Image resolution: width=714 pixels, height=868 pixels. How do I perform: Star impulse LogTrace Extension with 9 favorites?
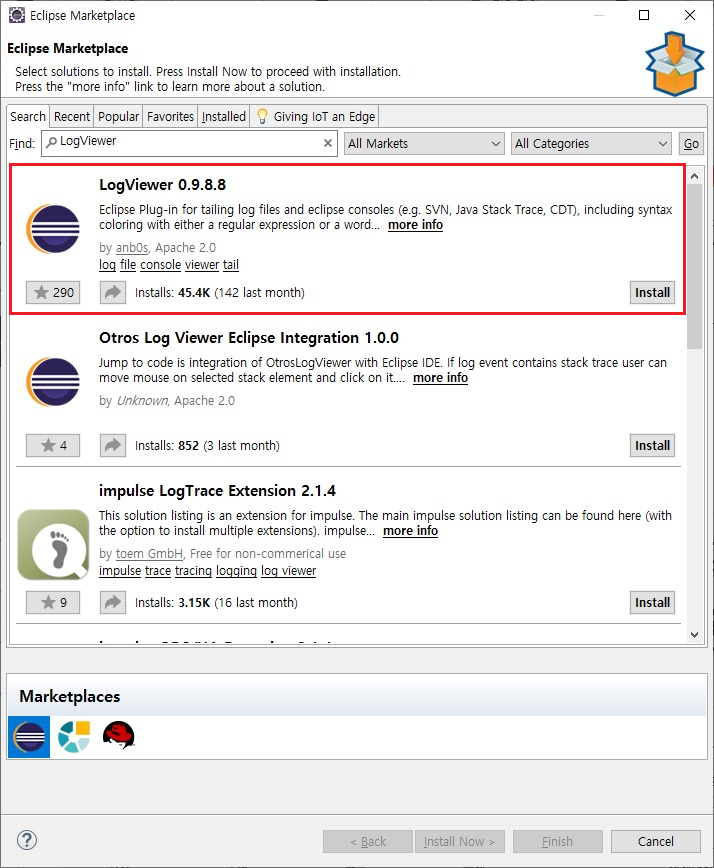tap(53, 602)
